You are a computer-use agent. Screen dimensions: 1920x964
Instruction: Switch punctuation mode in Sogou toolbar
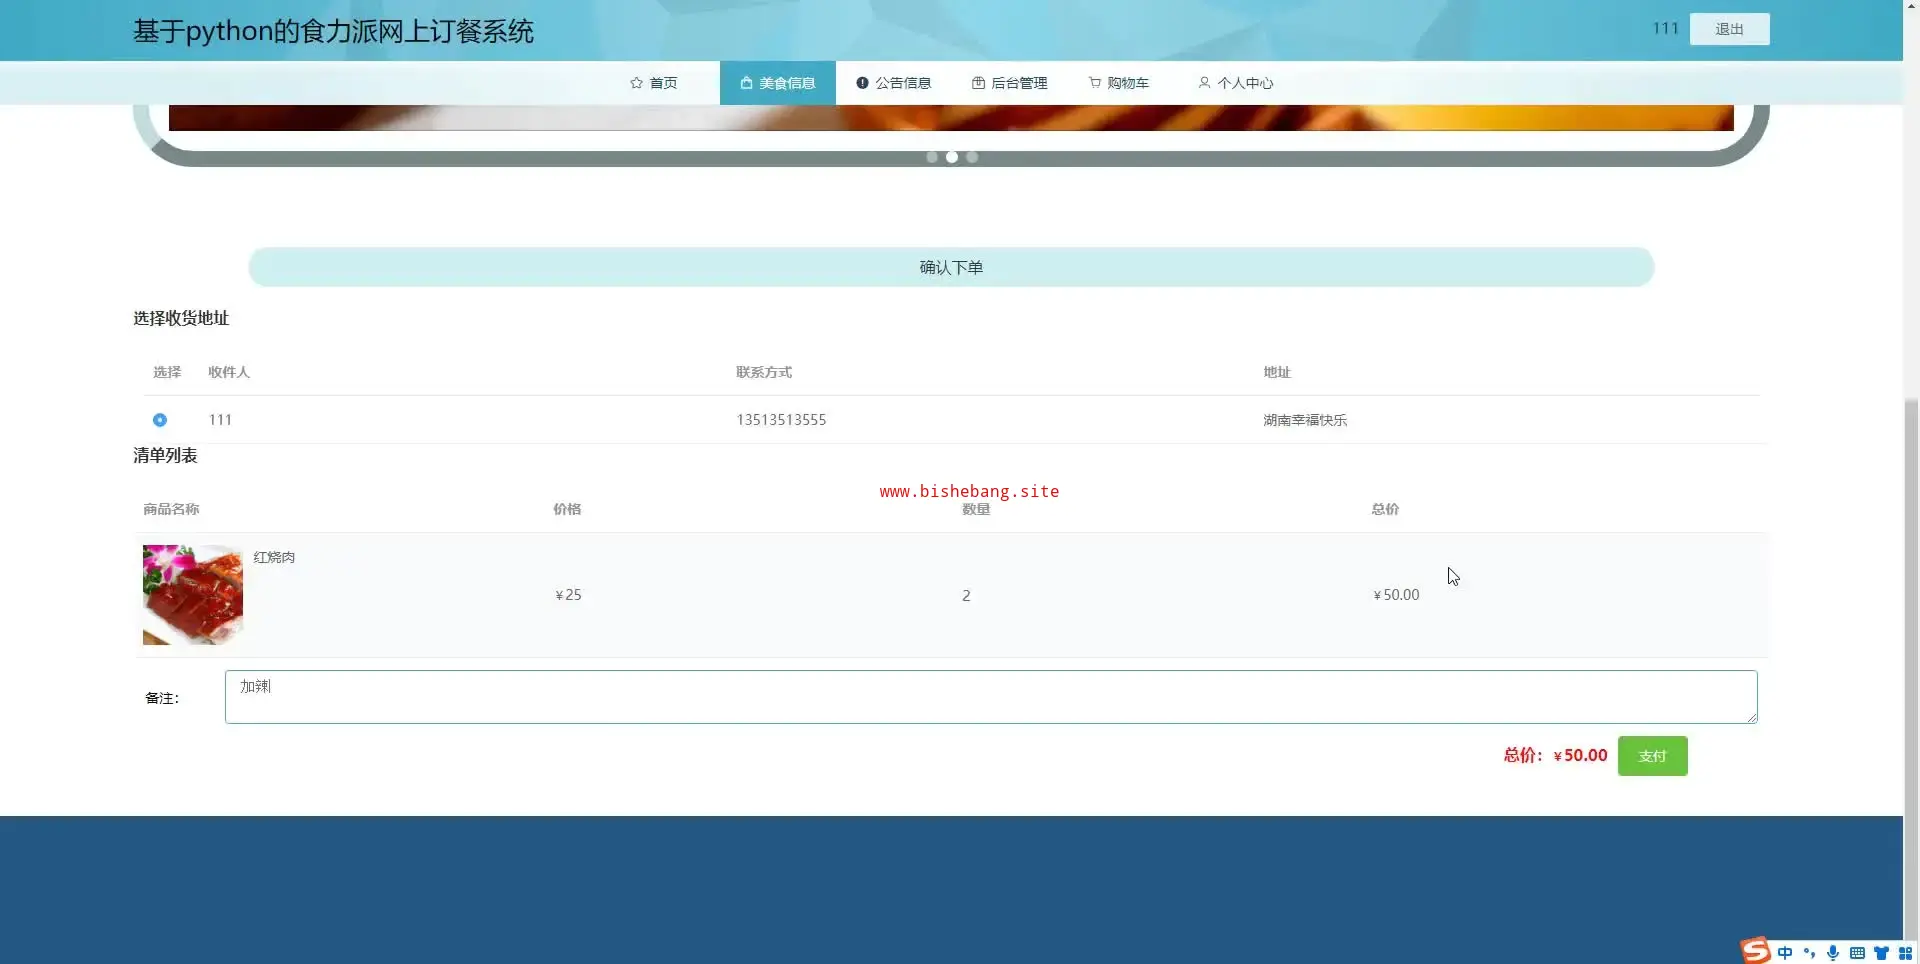pos(1809,953)
